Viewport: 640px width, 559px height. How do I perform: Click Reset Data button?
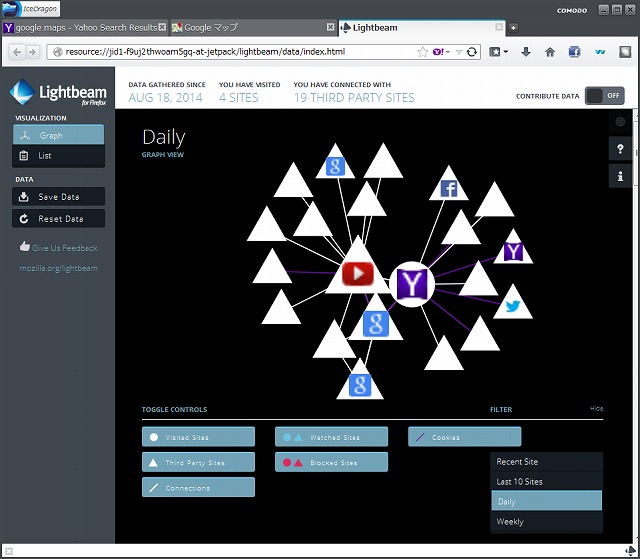(58, 219)
